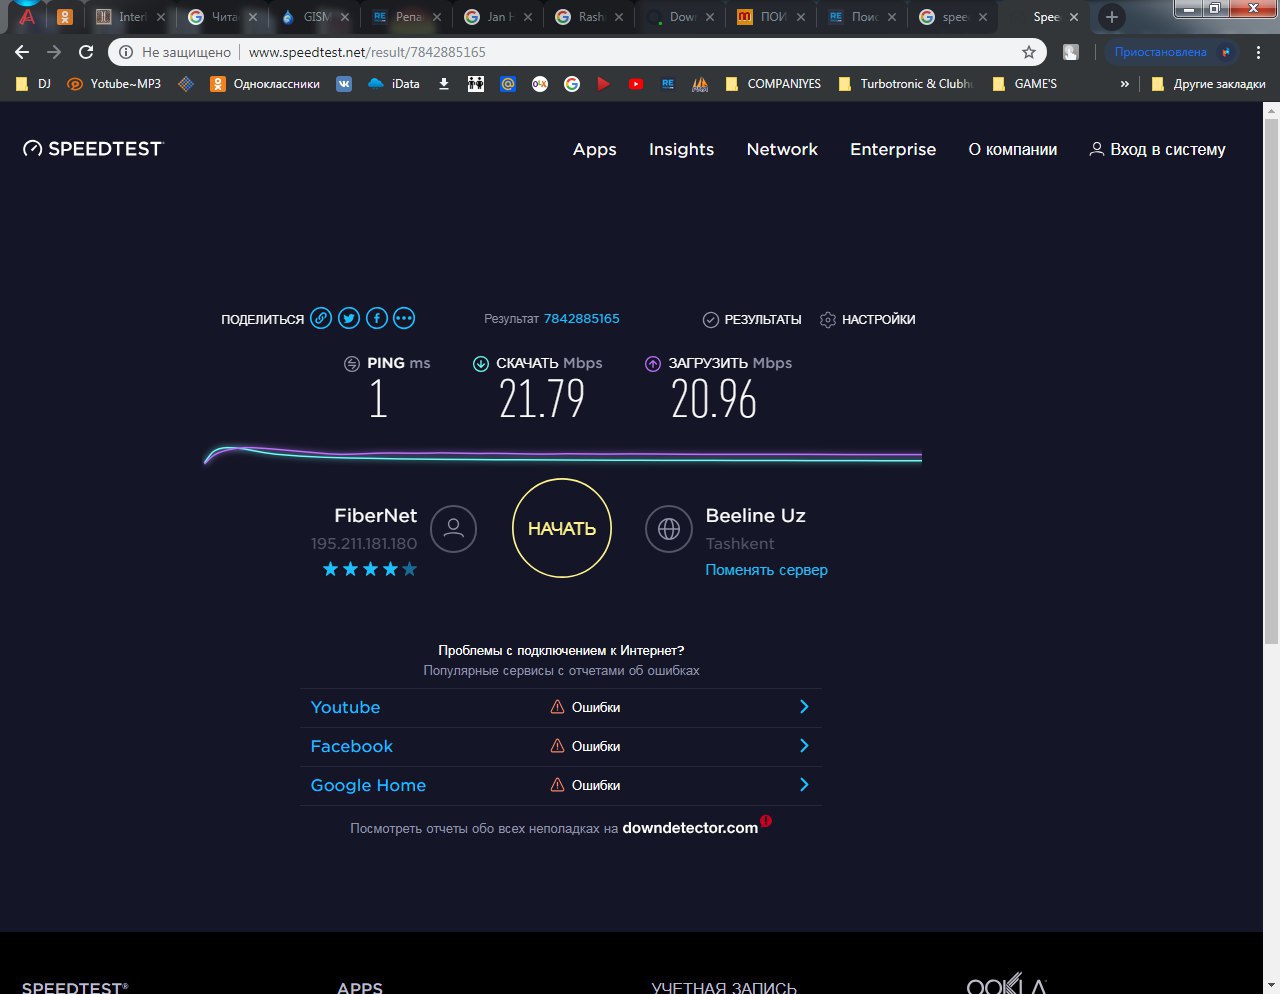Click the warning triangle next to Youtube
The height and width of the screenshot is (994, 1280).
point(558,707)
